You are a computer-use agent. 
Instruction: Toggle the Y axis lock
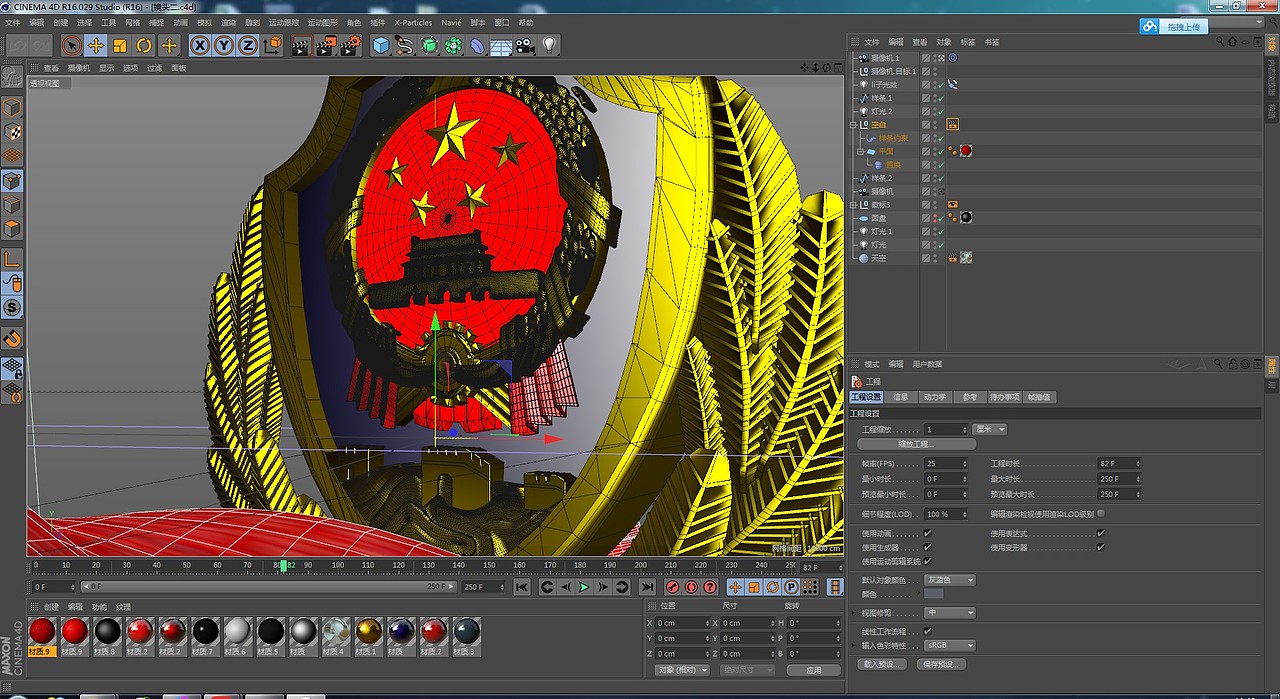click(223, 45)
